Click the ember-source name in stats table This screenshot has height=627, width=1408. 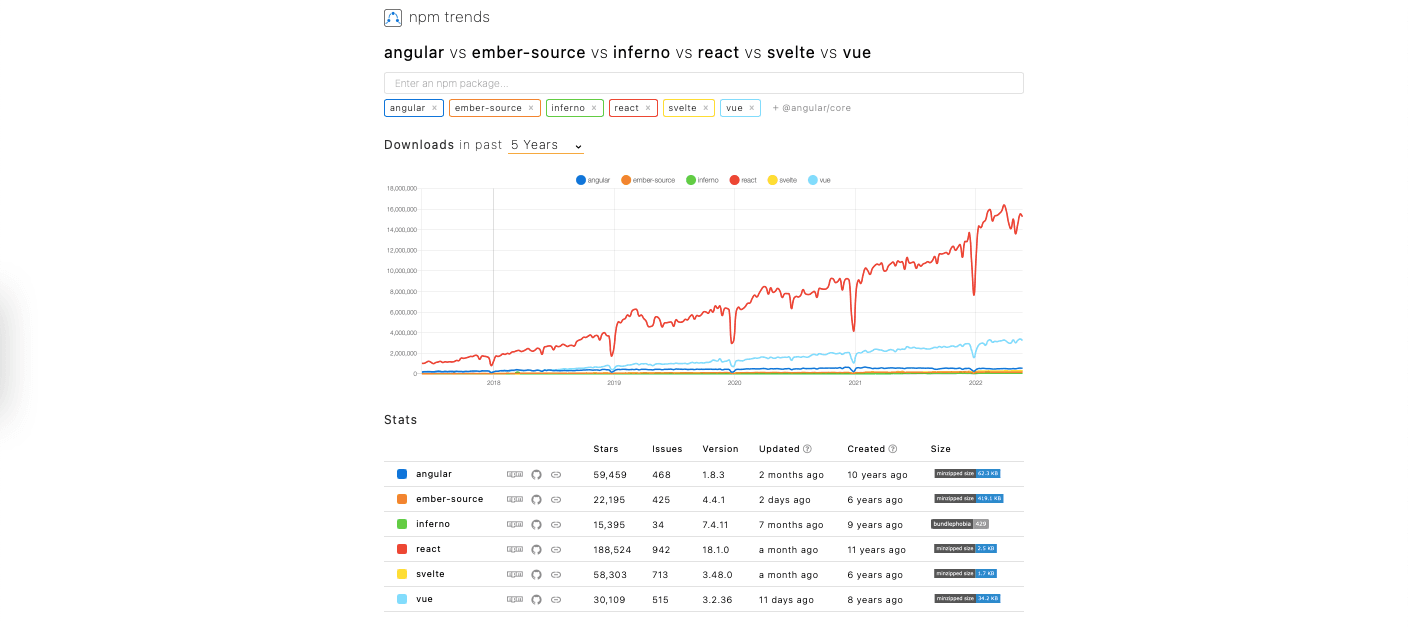(x=450, y=499)
